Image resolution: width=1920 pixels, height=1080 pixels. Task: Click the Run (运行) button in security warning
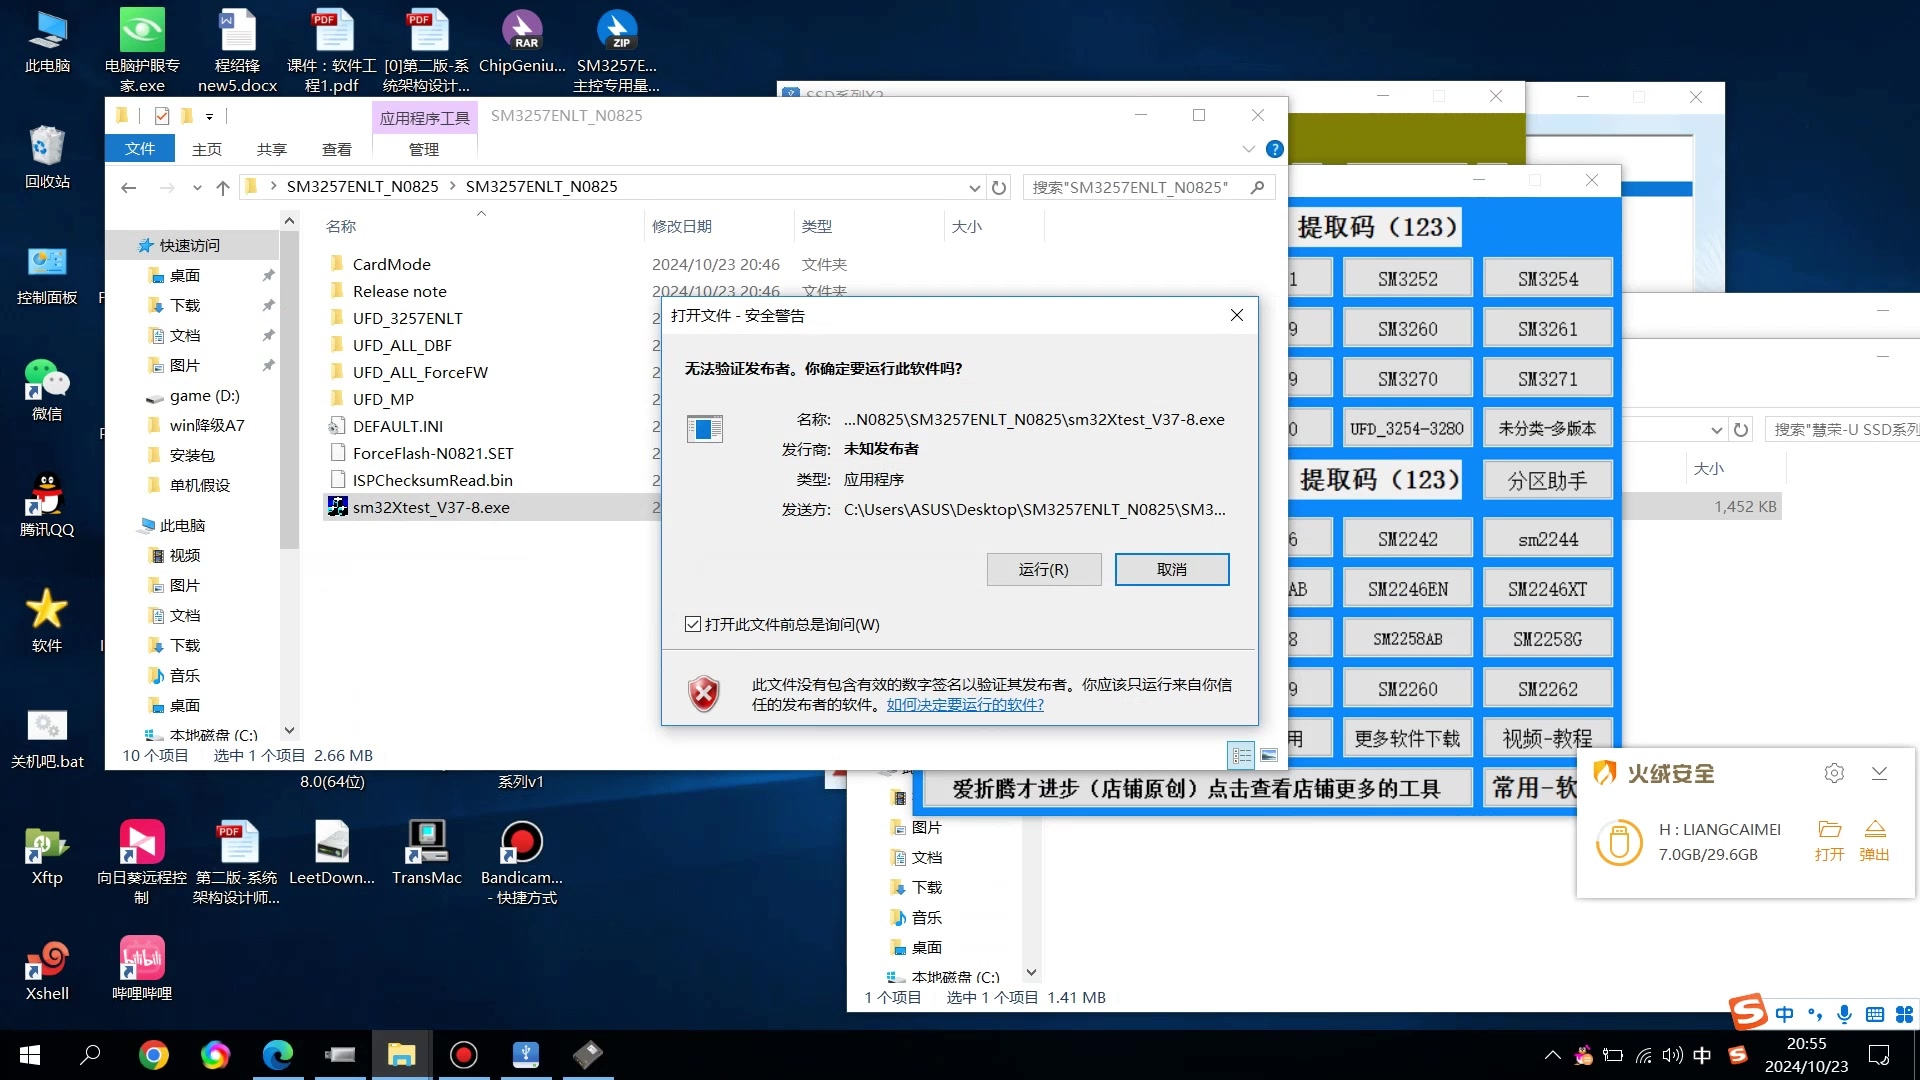(1043, 569)
